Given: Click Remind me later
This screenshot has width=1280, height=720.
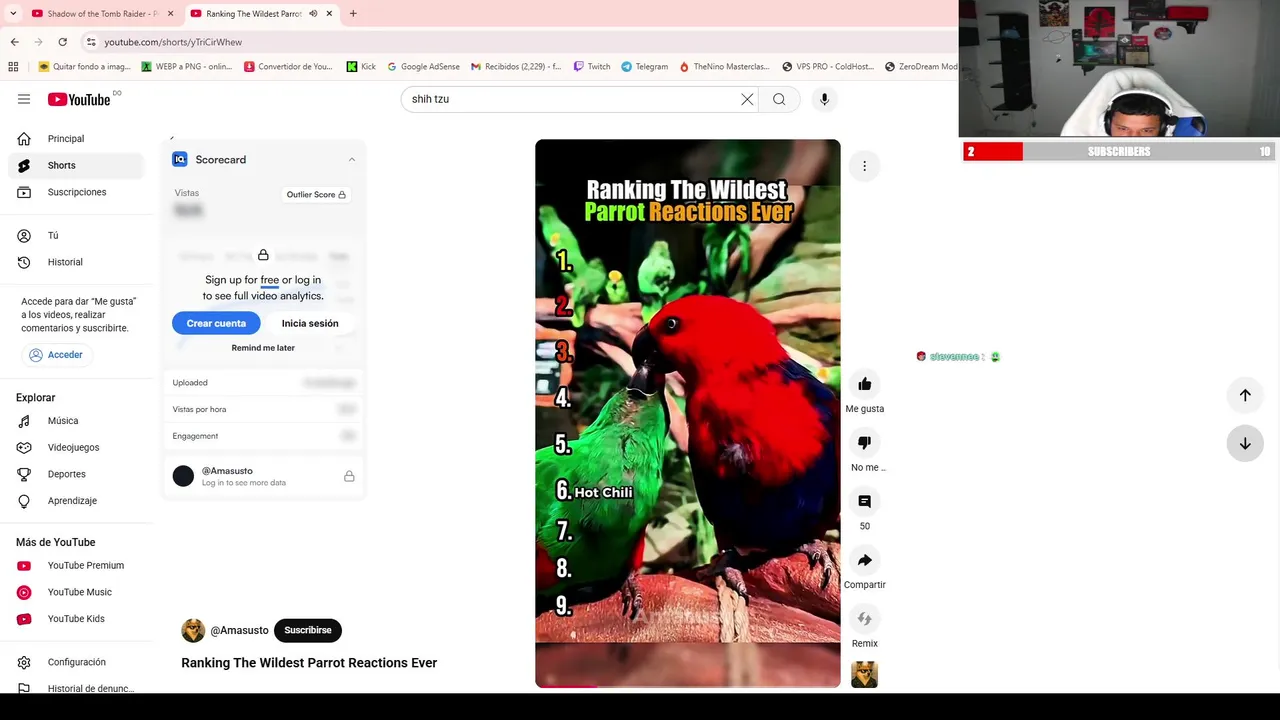Looking at the screenshot, I should coord(263,348).
